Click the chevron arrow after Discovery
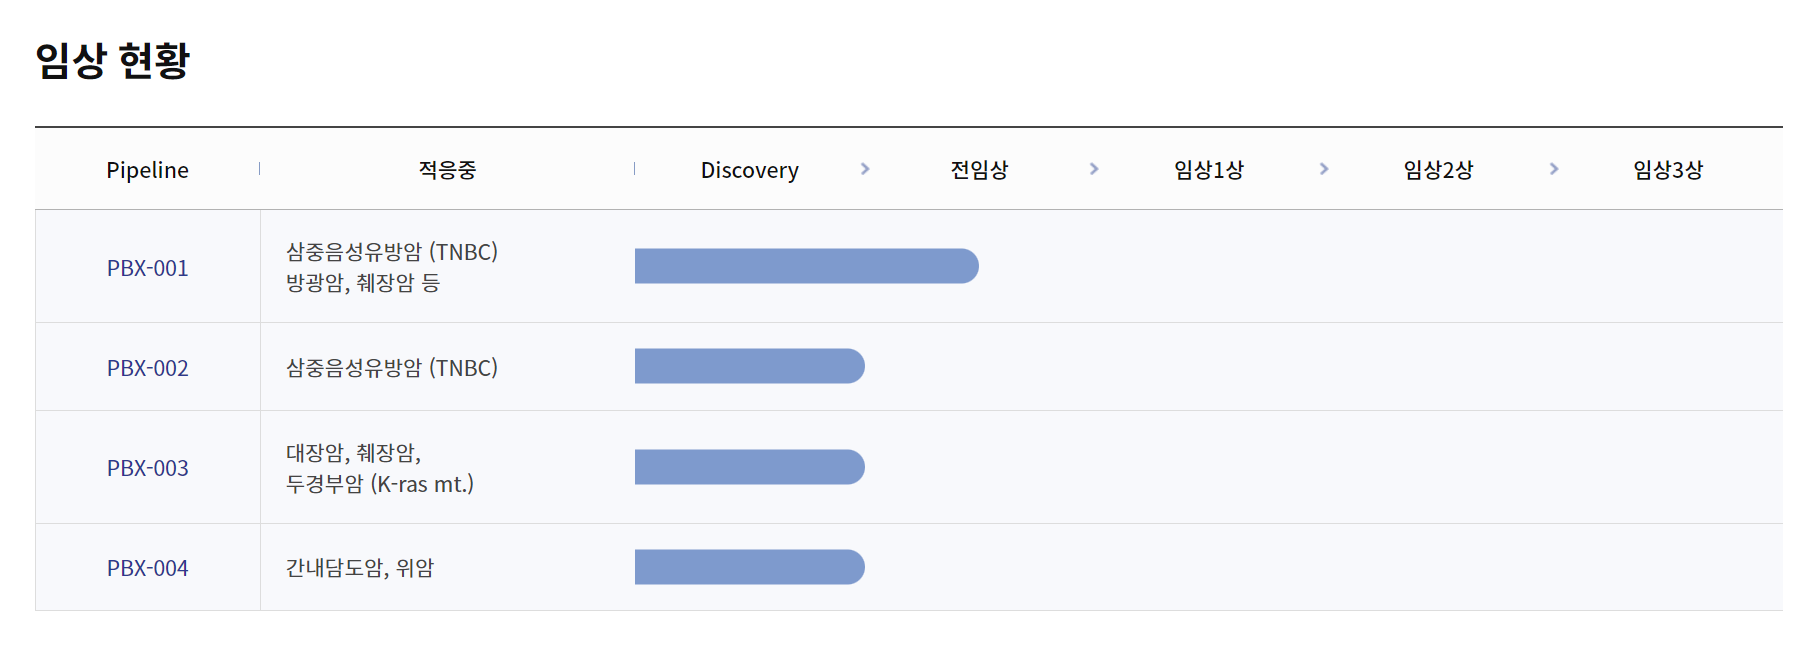Screen dimensions: 1812x650 click(865, 169)
